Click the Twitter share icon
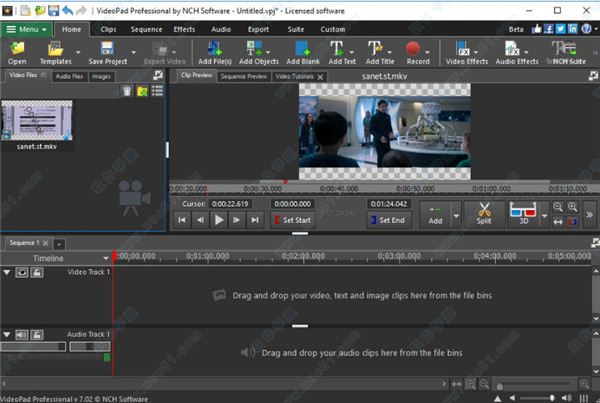This screenshot has height=403, width=600. [561, 29]
